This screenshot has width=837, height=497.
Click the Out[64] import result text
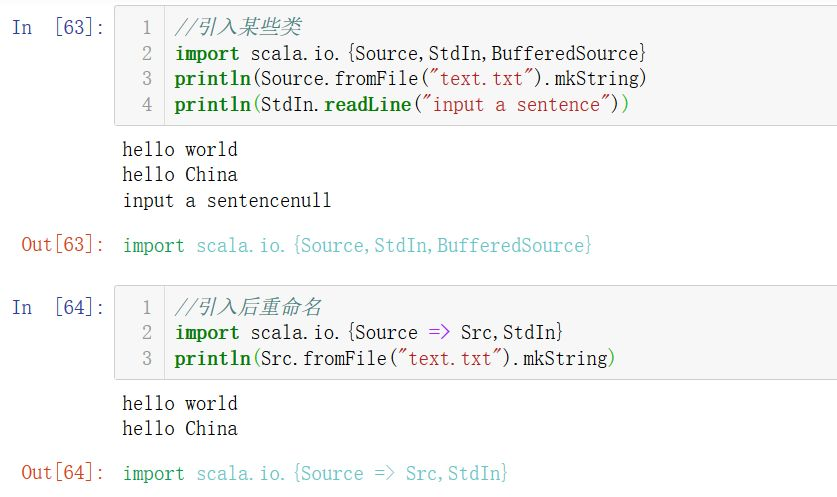tap(315, 472)
